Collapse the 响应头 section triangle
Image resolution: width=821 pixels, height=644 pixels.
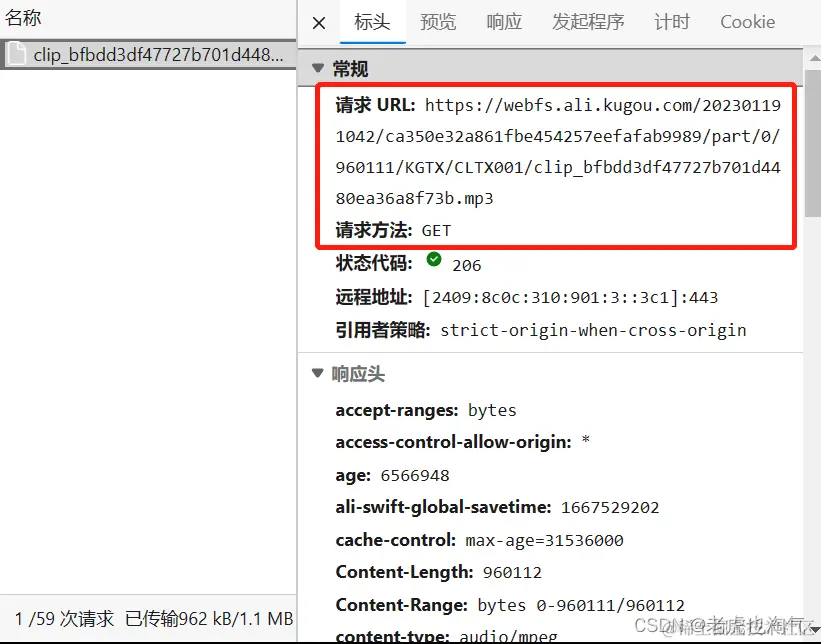(x=317, y=373)
